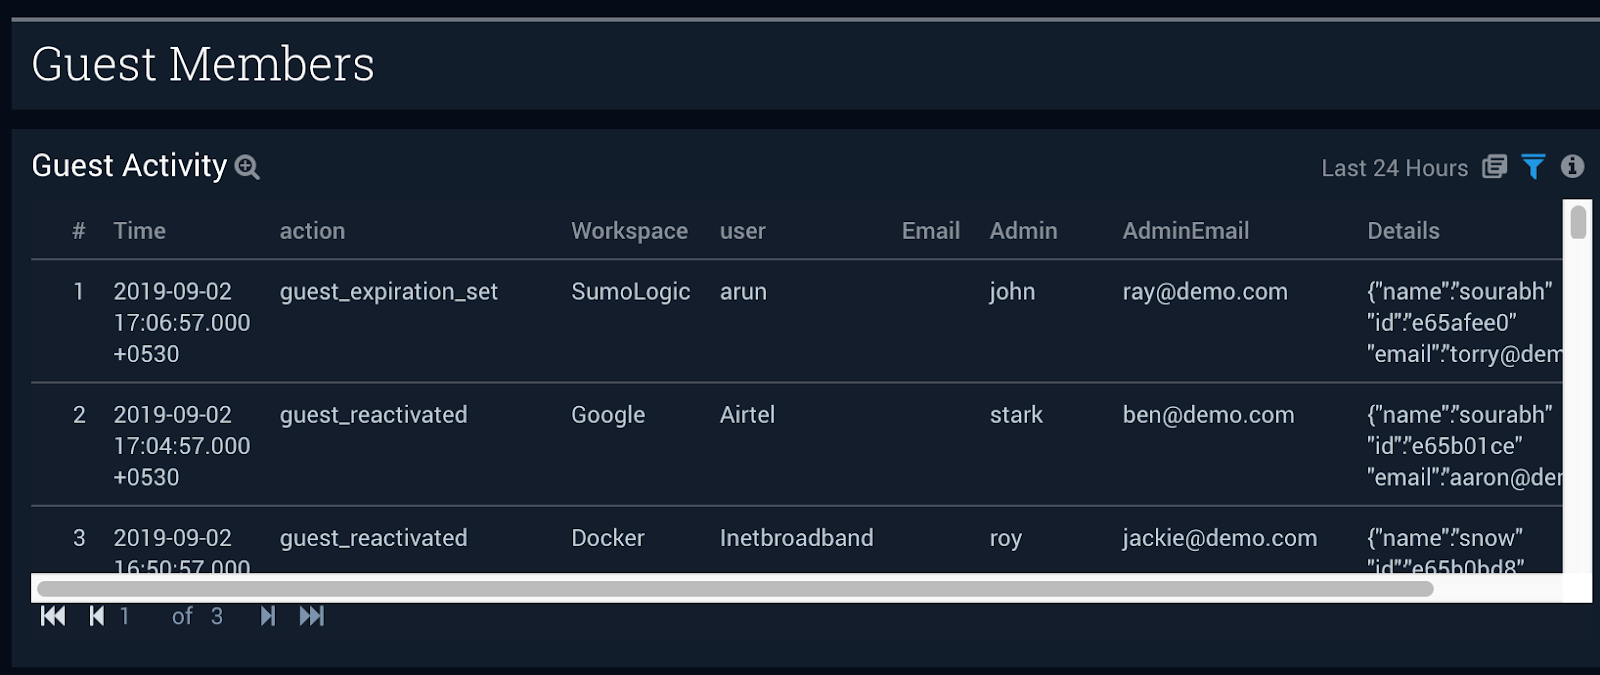
Task: Click ray@demo.com admin email cell
Action: click(1204, 292)
